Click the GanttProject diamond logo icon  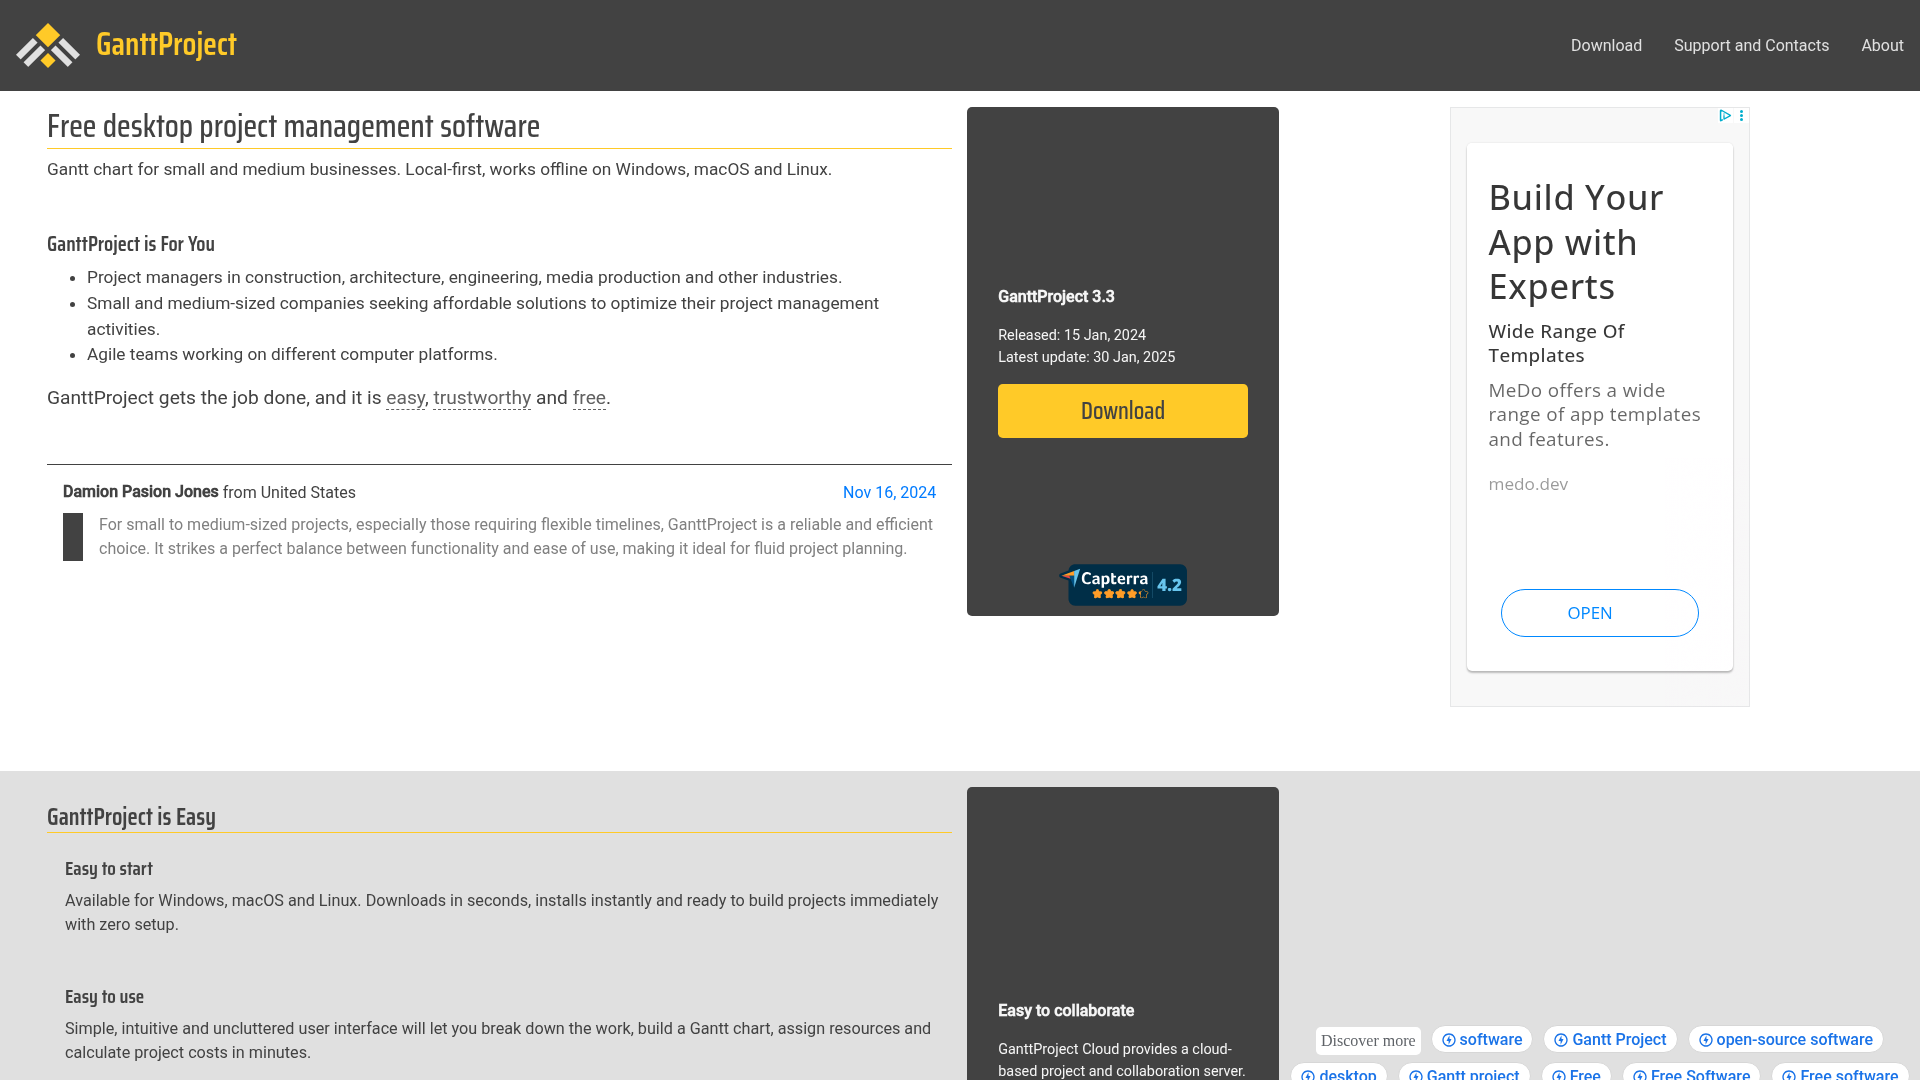coord(48,45)
